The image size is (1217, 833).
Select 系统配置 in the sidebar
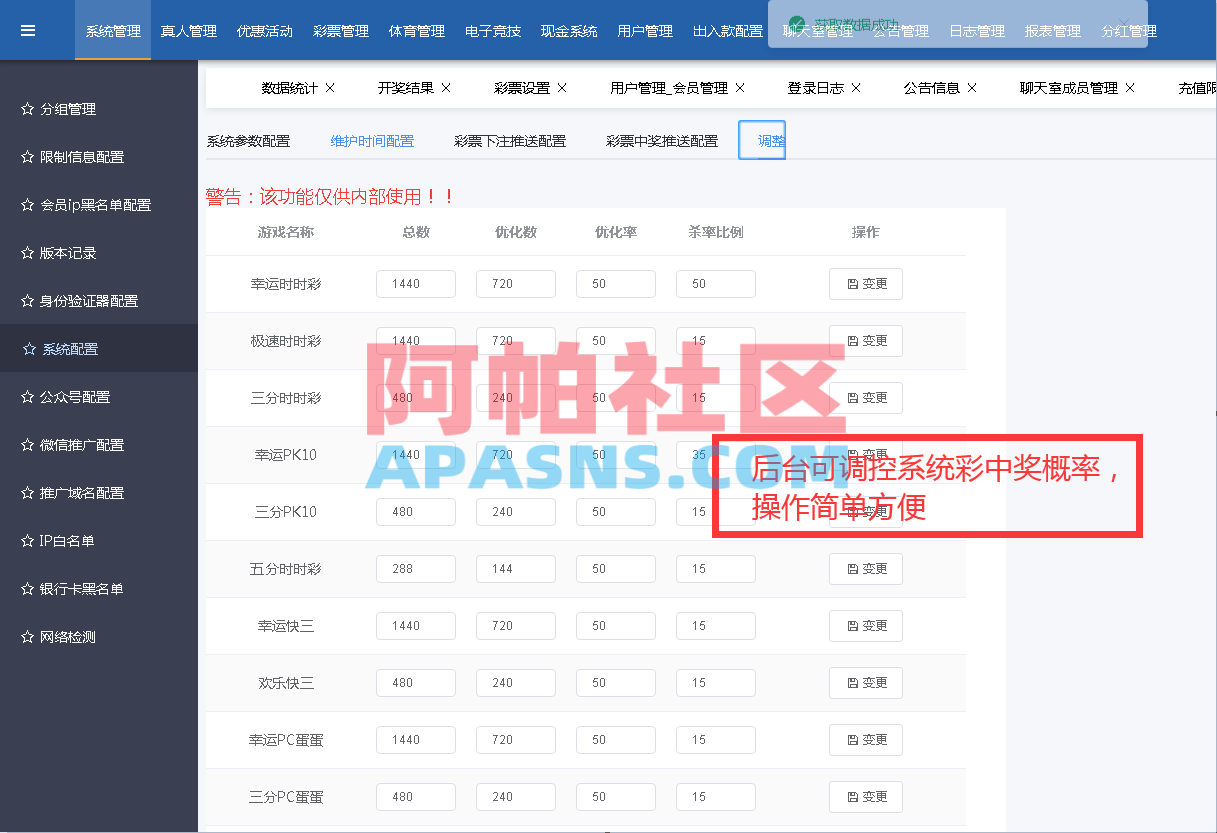70,348
